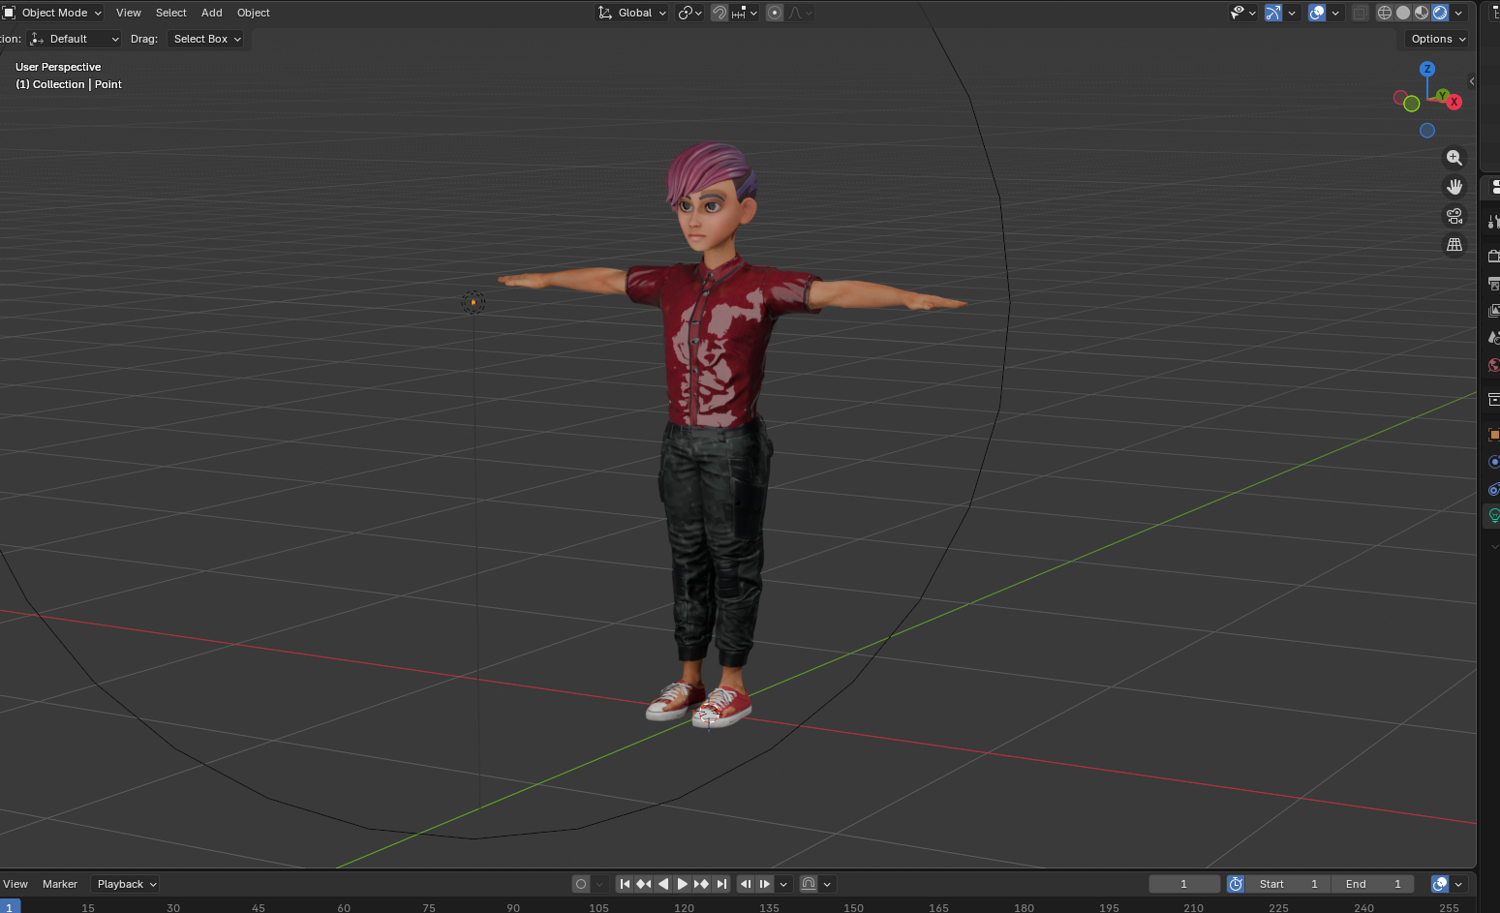
Task: Open the Select Box drag dropdown
Action: point(207,39)
